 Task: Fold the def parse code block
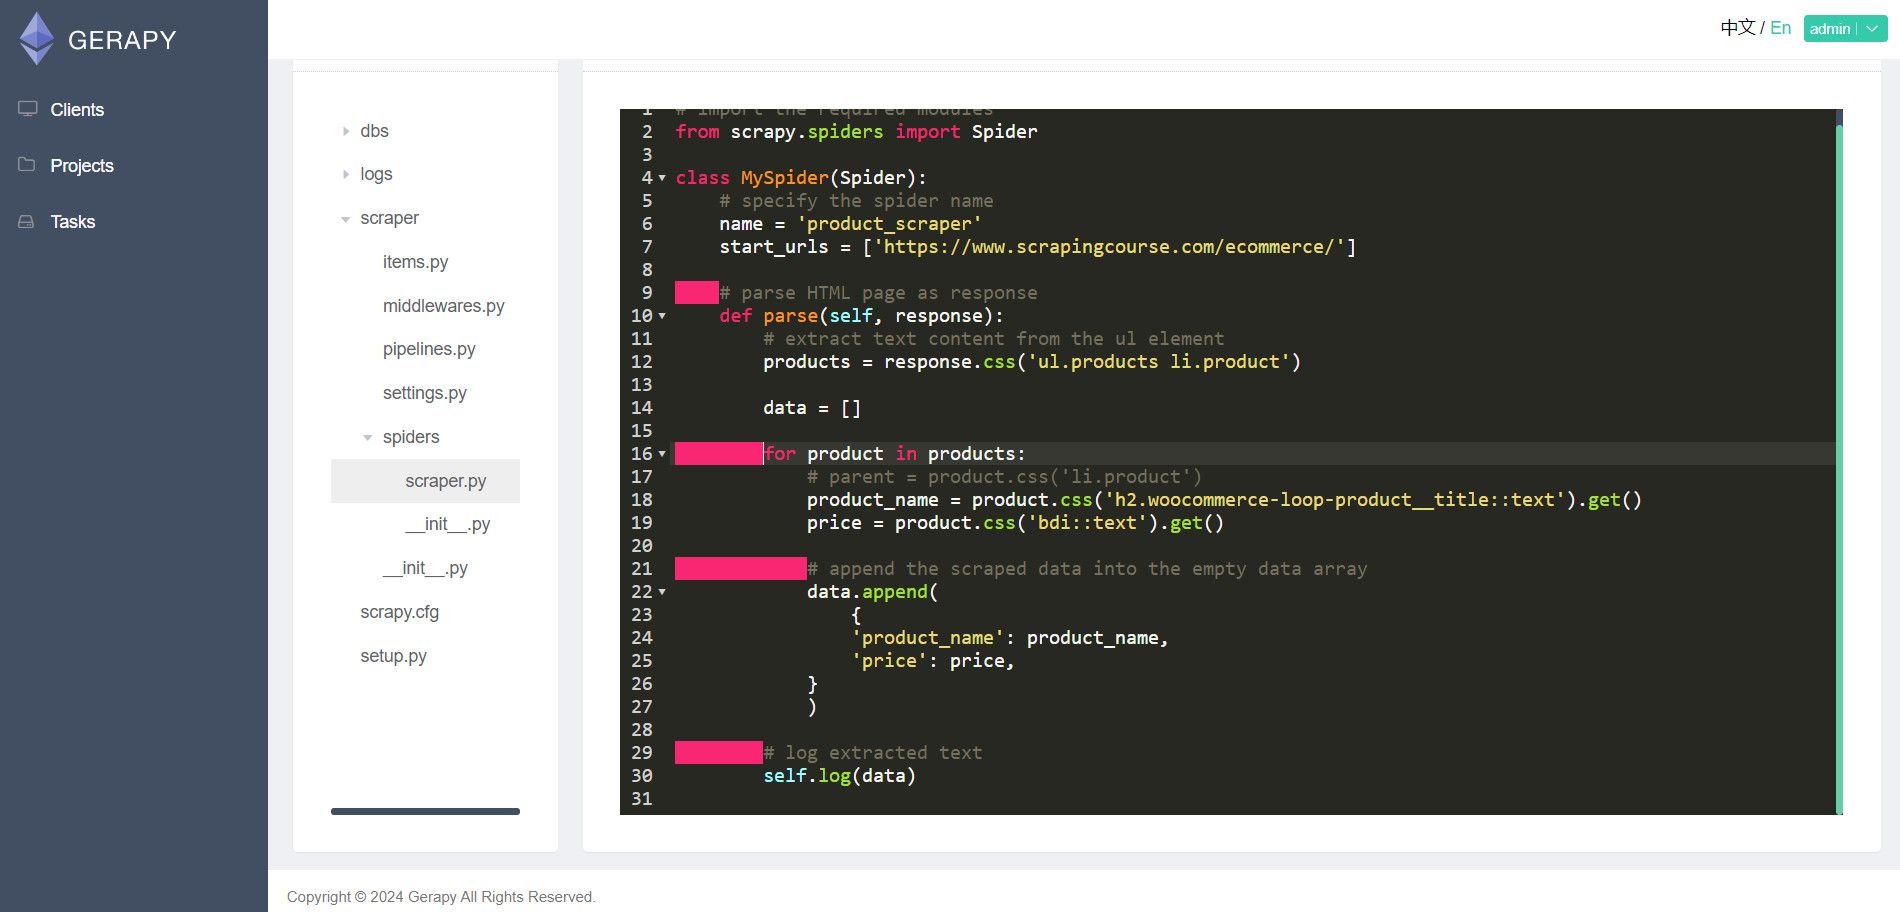[x=662, y=316]
